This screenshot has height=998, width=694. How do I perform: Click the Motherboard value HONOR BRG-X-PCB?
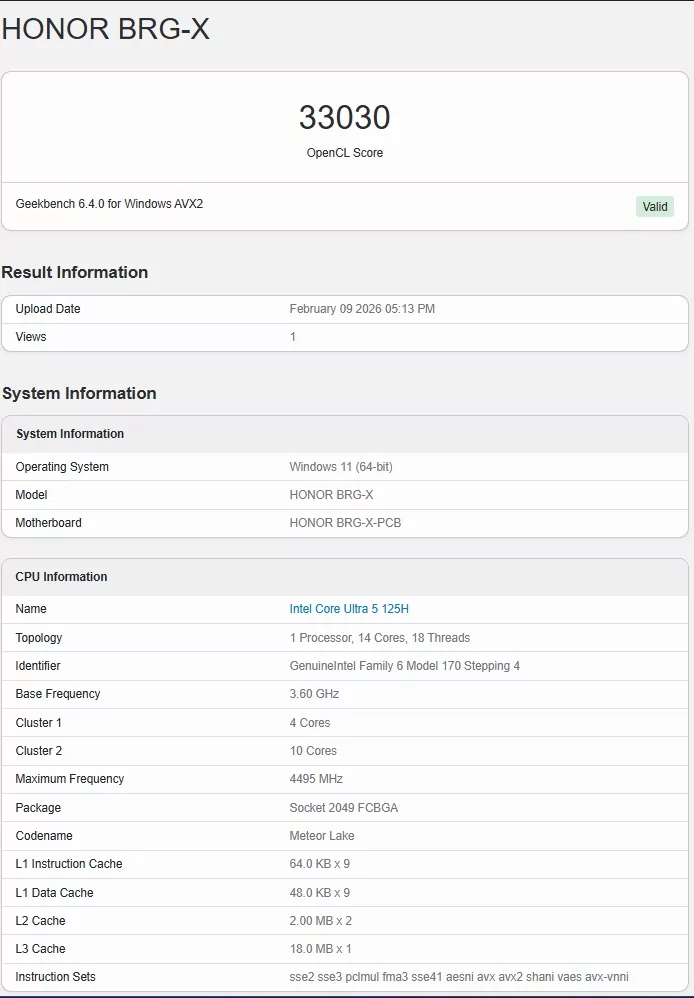[345, 523]
